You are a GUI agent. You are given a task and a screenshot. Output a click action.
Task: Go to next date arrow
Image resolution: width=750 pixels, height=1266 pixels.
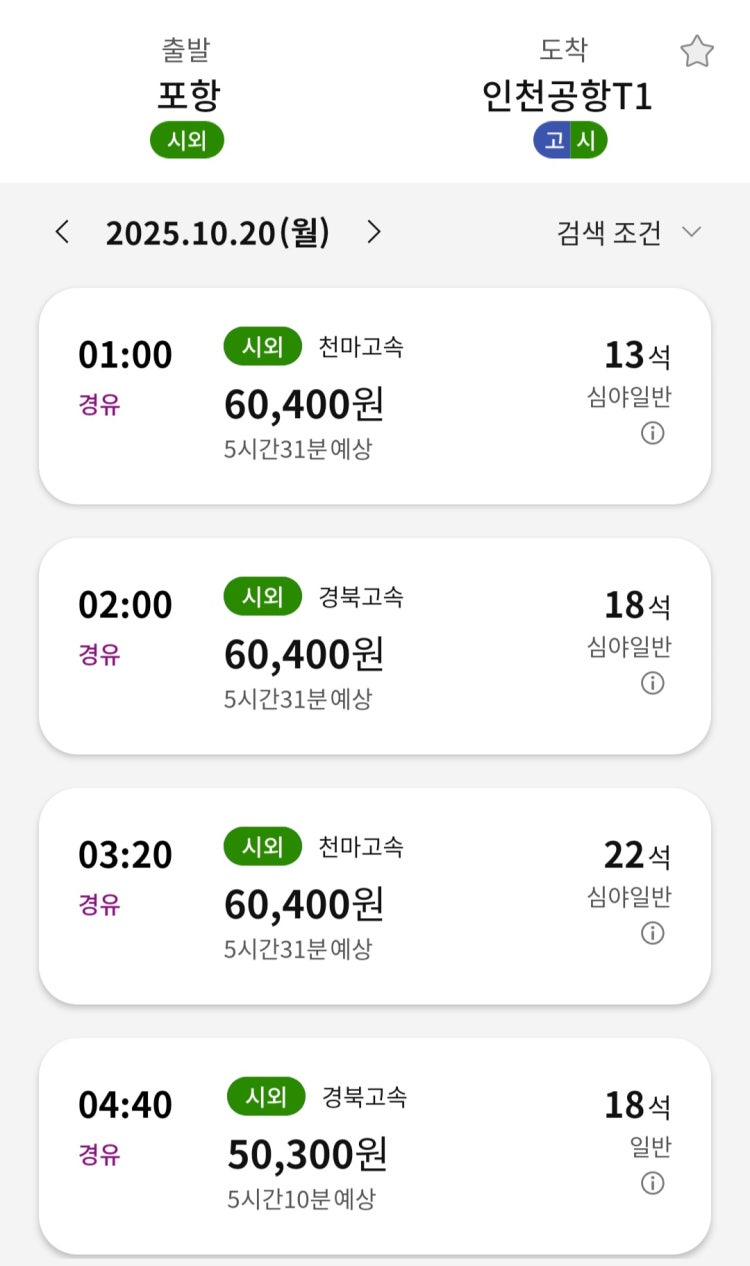coord(374,233)
